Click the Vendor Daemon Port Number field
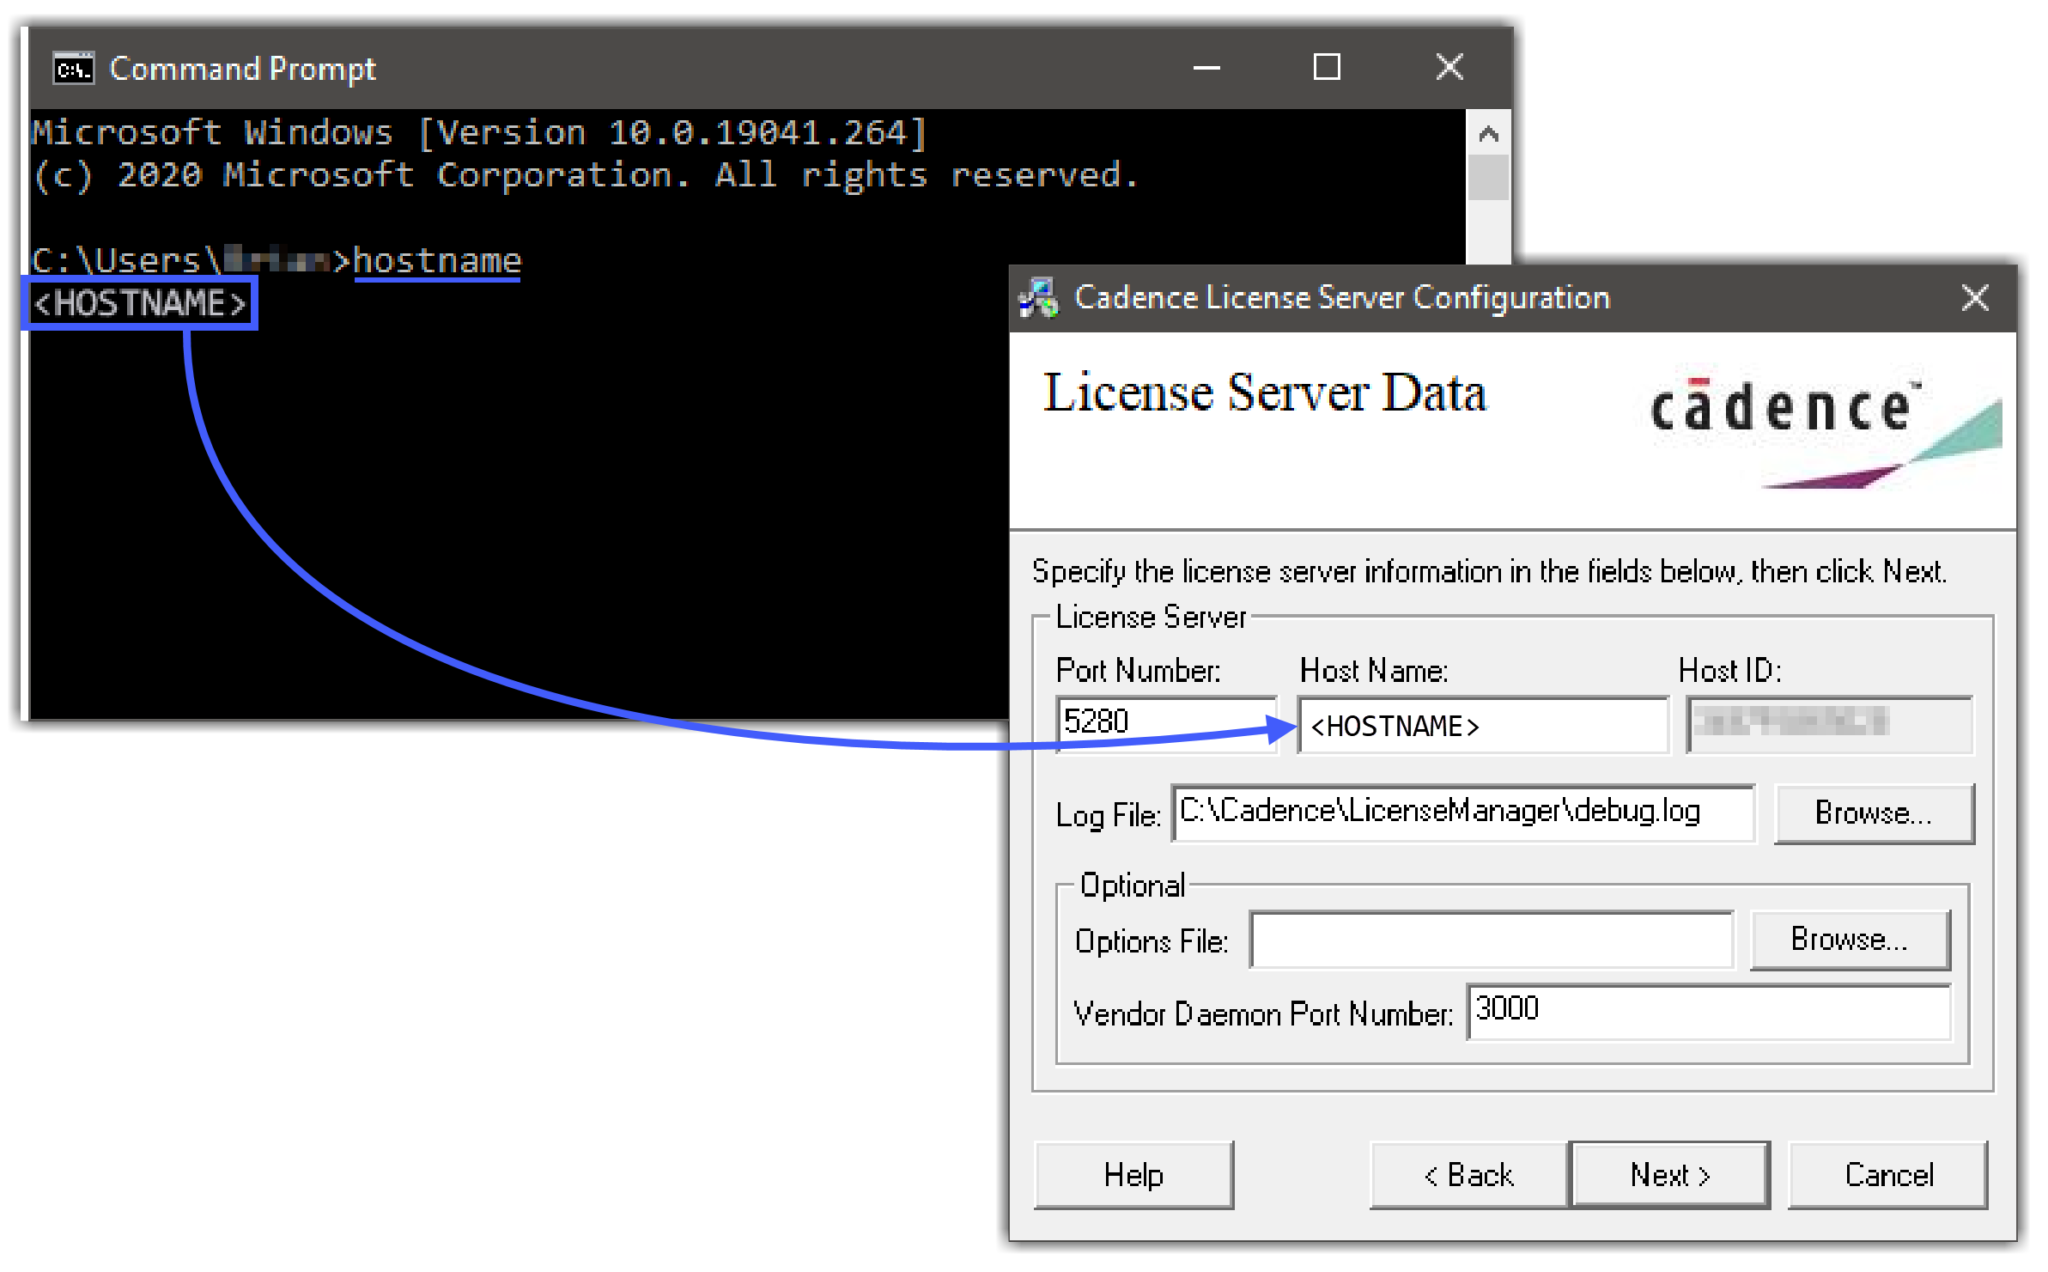This screenshot has height=1272, width=2048. (x=1707, y=1011)
